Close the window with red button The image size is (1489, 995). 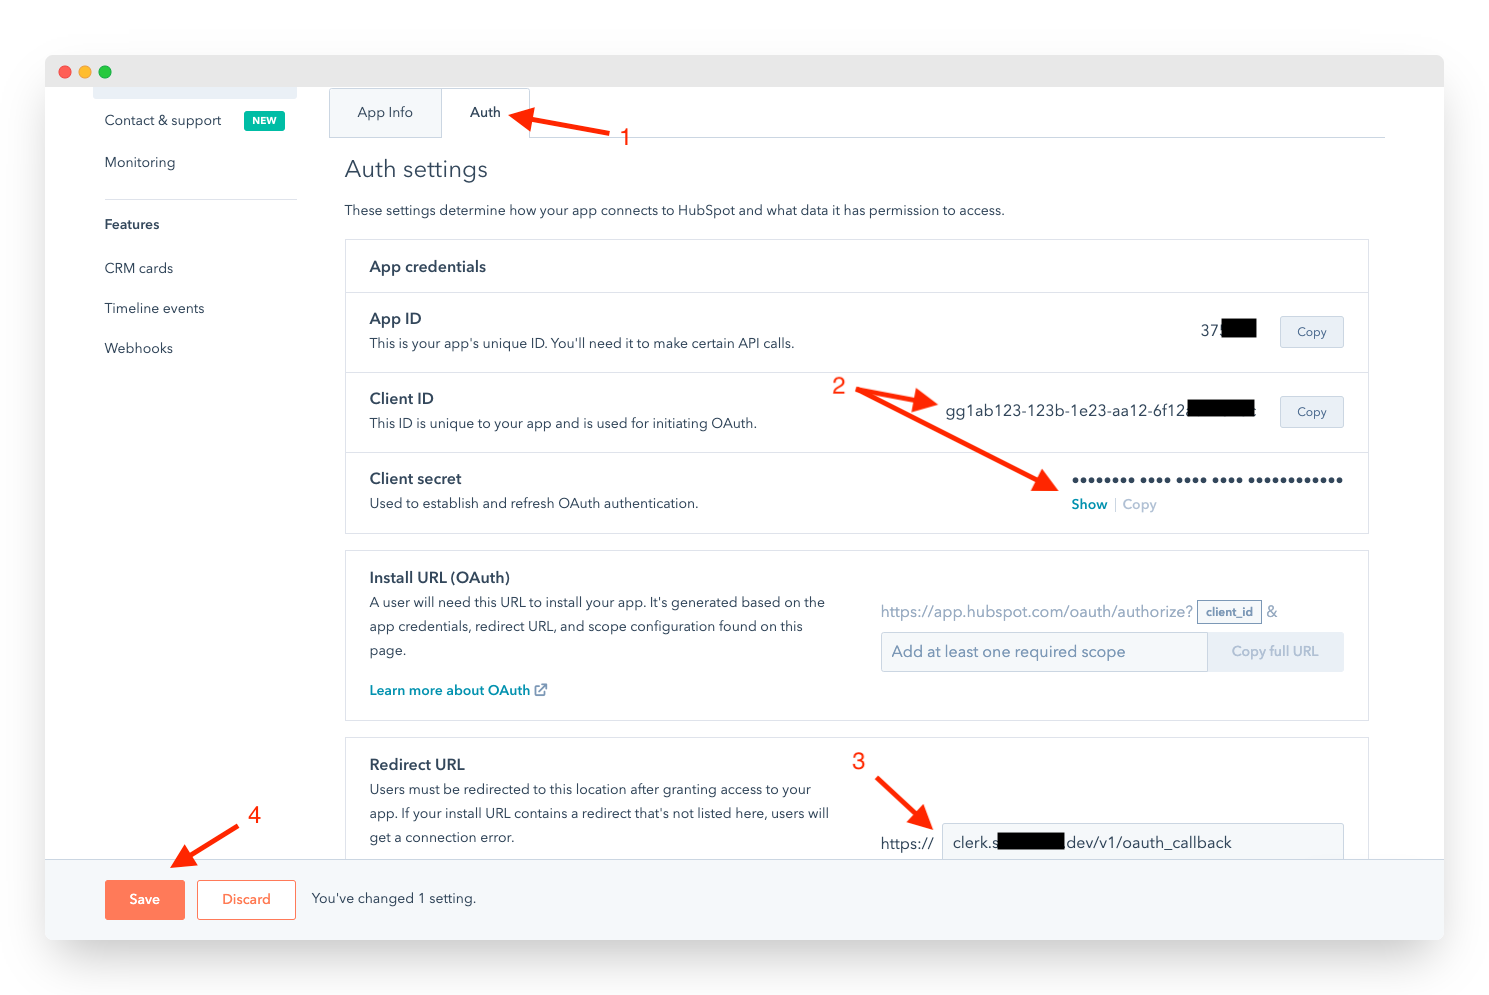[x=65, y=72]
